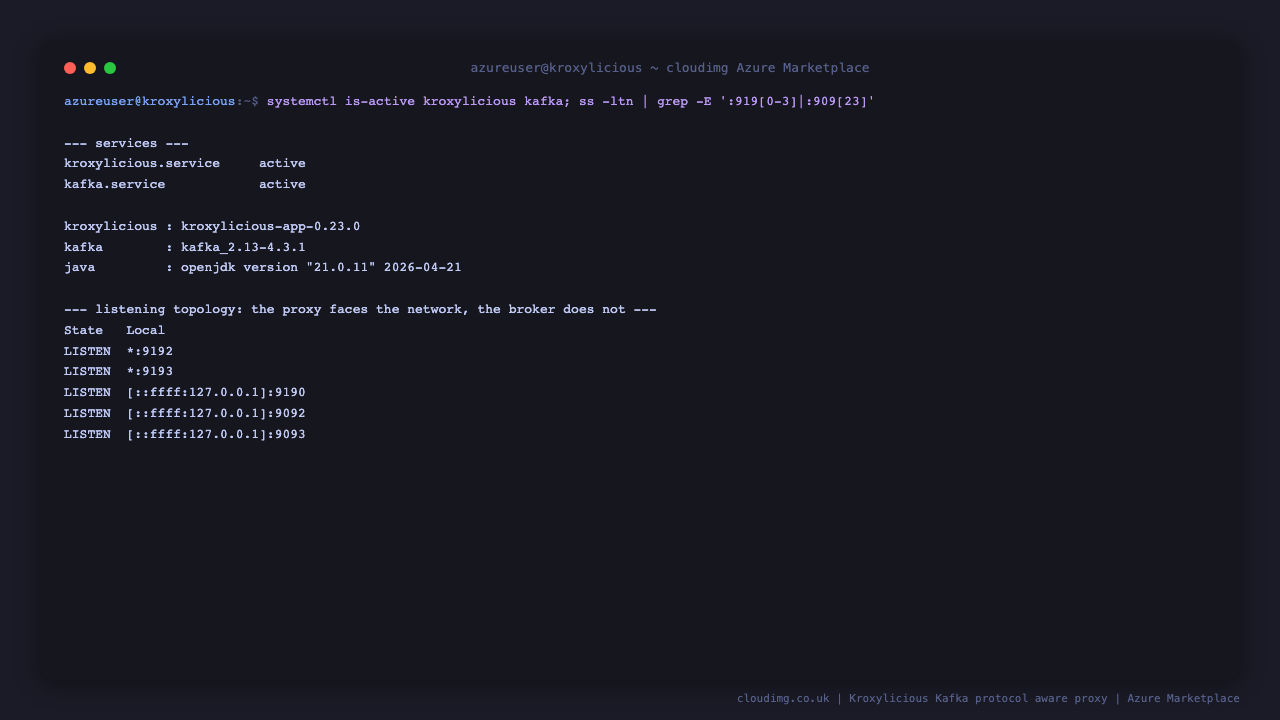Click the prompt azureuser@kroxylicious
This screenshot has width=1280, height=720.
click(x=150, y=101)
